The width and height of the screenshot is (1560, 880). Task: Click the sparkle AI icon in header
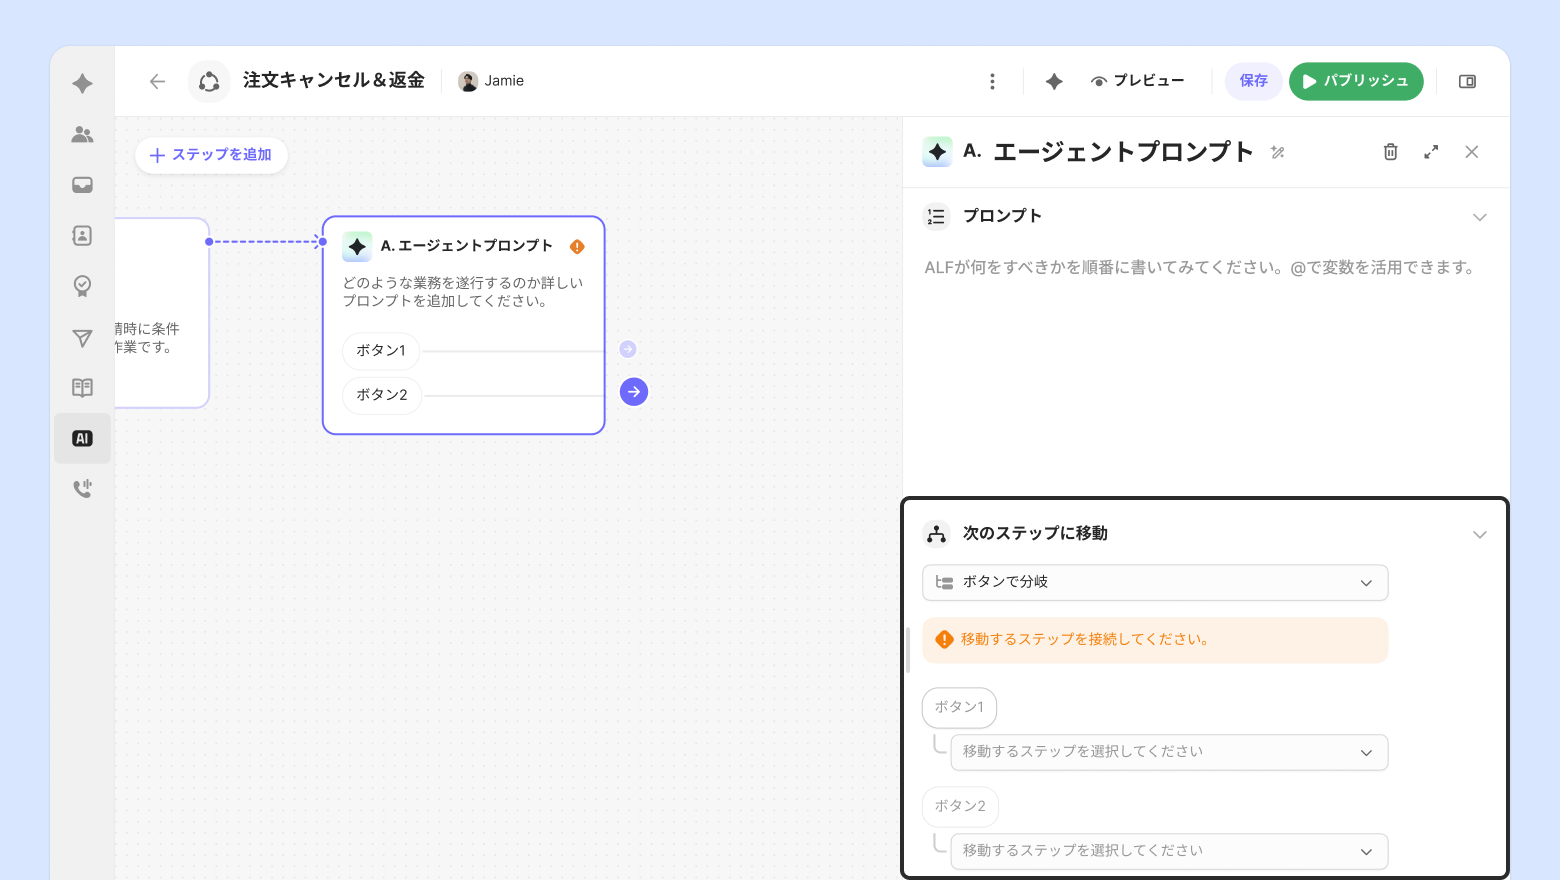1054,82
